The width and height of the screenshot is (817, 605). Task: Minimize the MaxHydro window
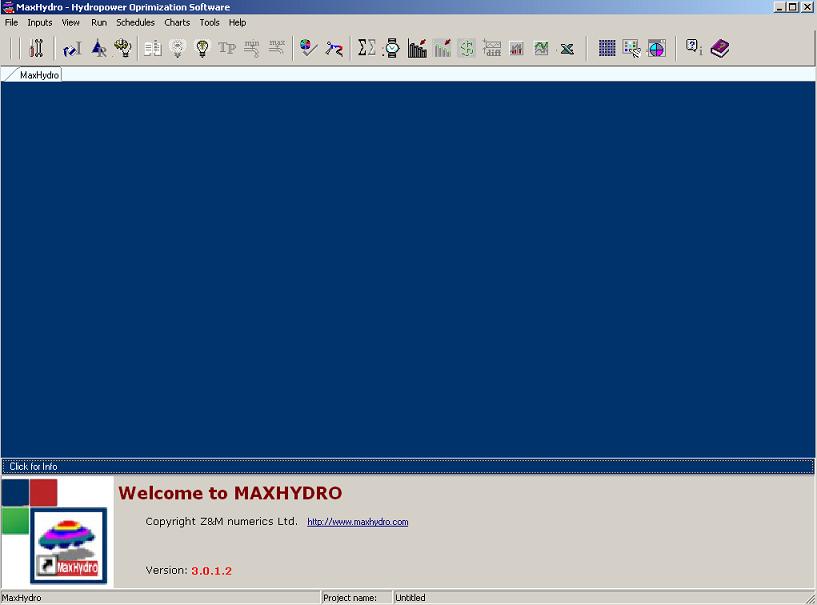779,7
